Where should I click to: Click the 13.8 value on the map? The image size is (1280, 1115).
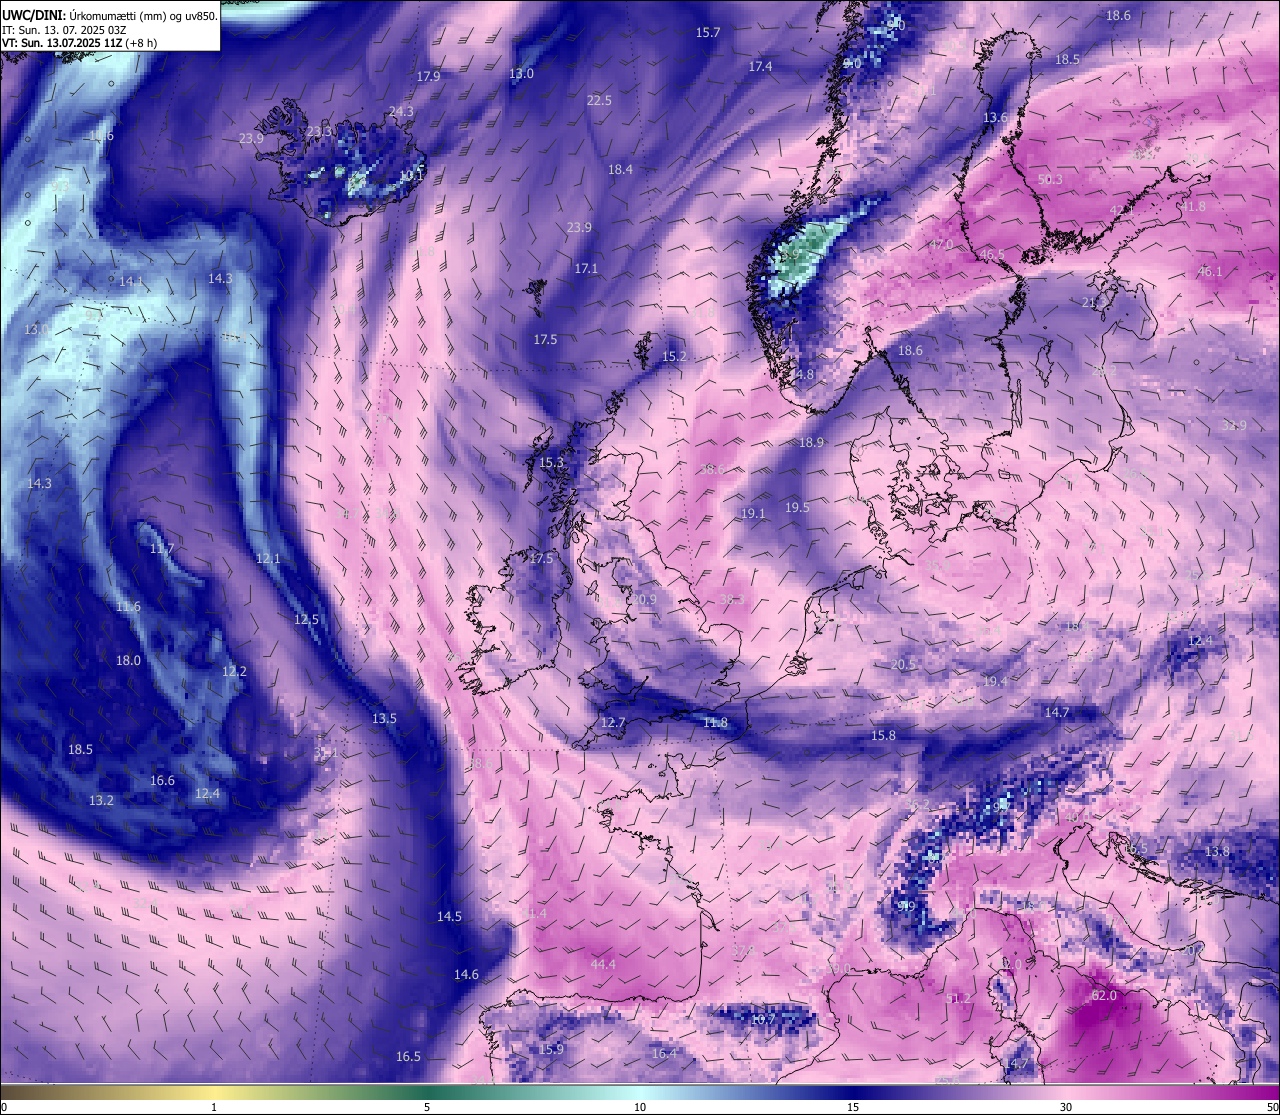pos(1217,852)
